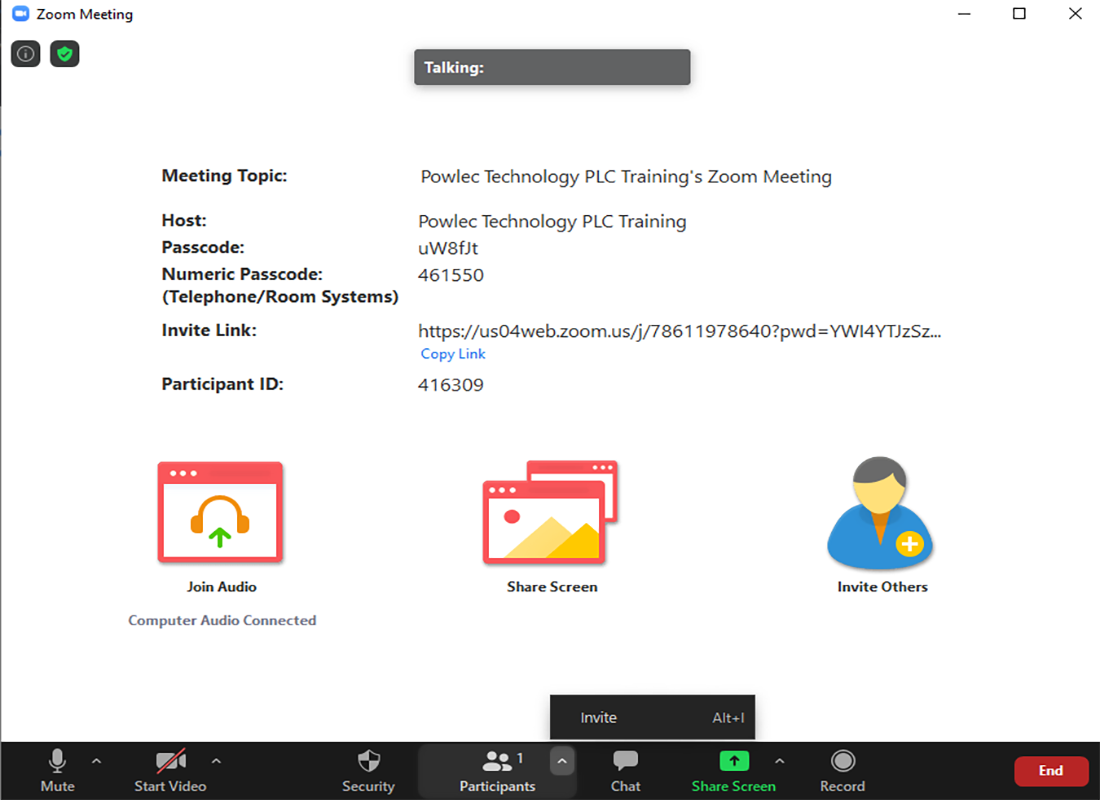Click the Invite Others label
Screen dimensions: 1100x800
point(883,587)
